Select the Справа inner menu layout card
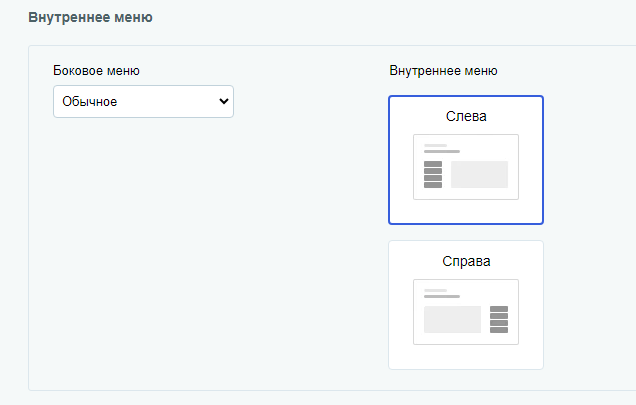The image size is (636, 405). (x=466, y=305)
